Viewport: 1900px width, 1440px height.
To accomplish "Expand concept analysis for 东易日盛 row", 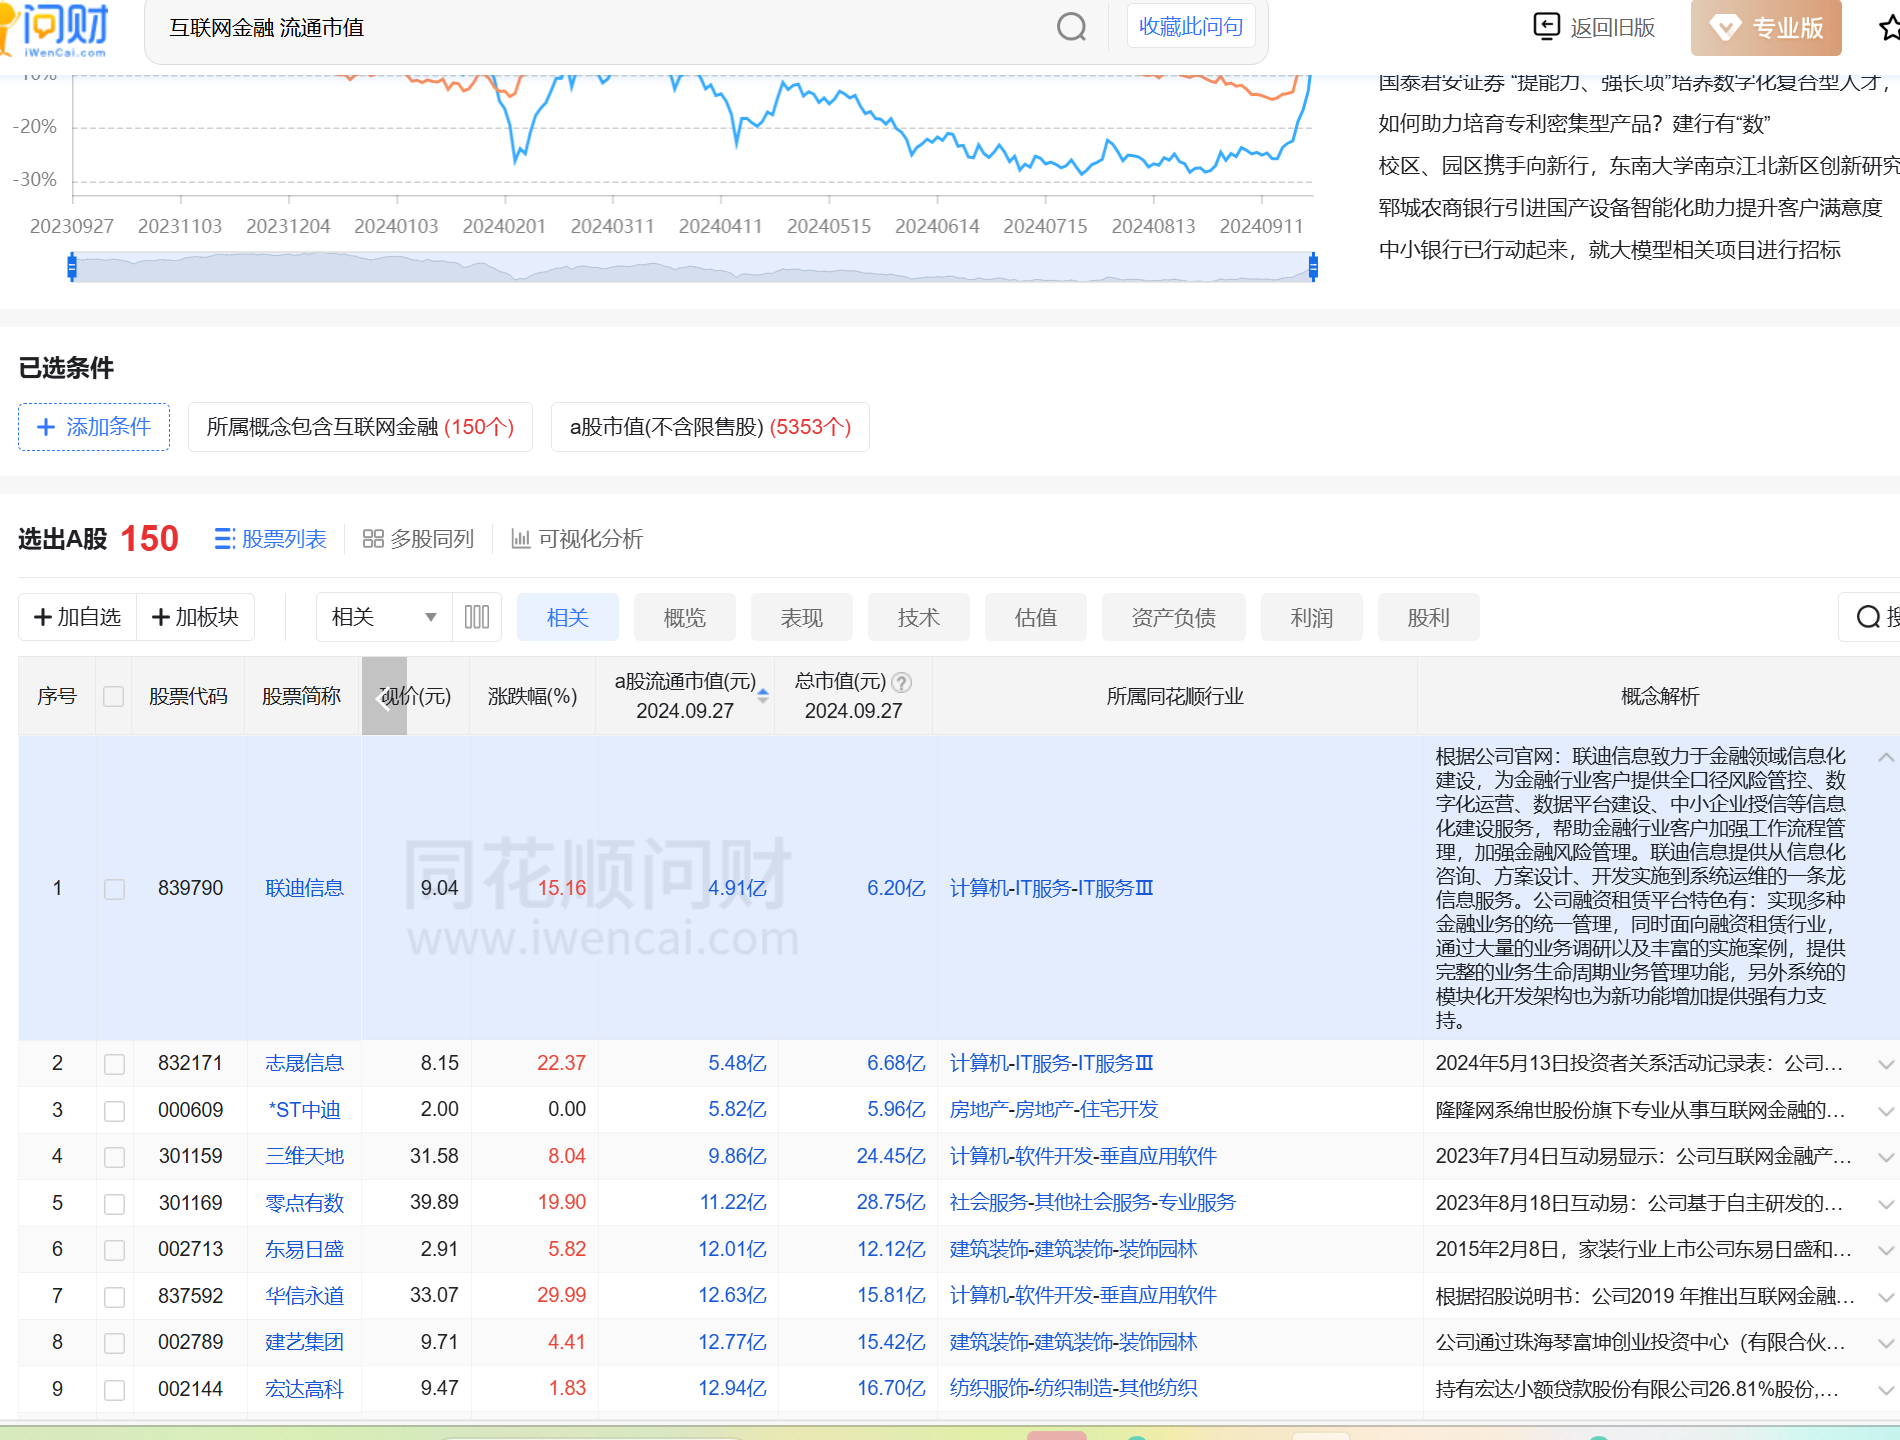I will [1886, 1250].
